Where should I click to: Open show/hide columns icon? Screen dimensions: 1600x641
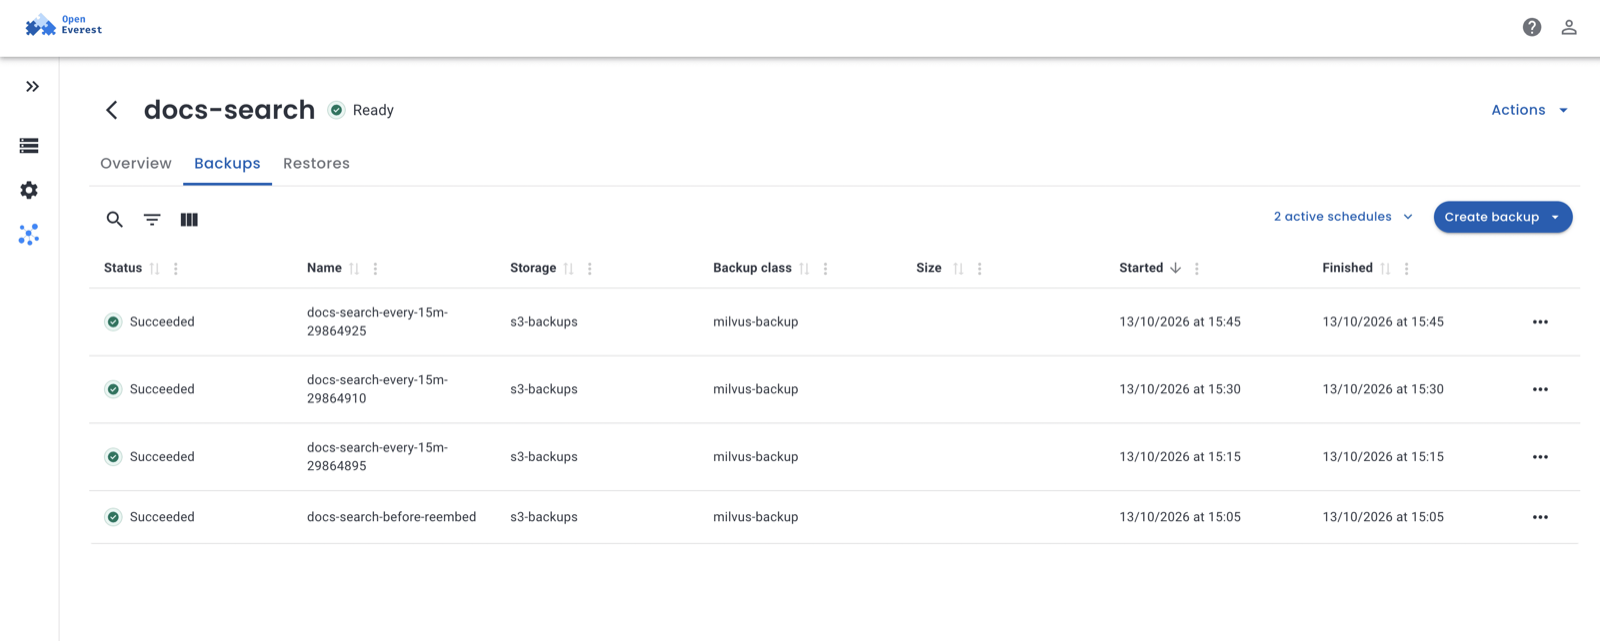(189, 219)
